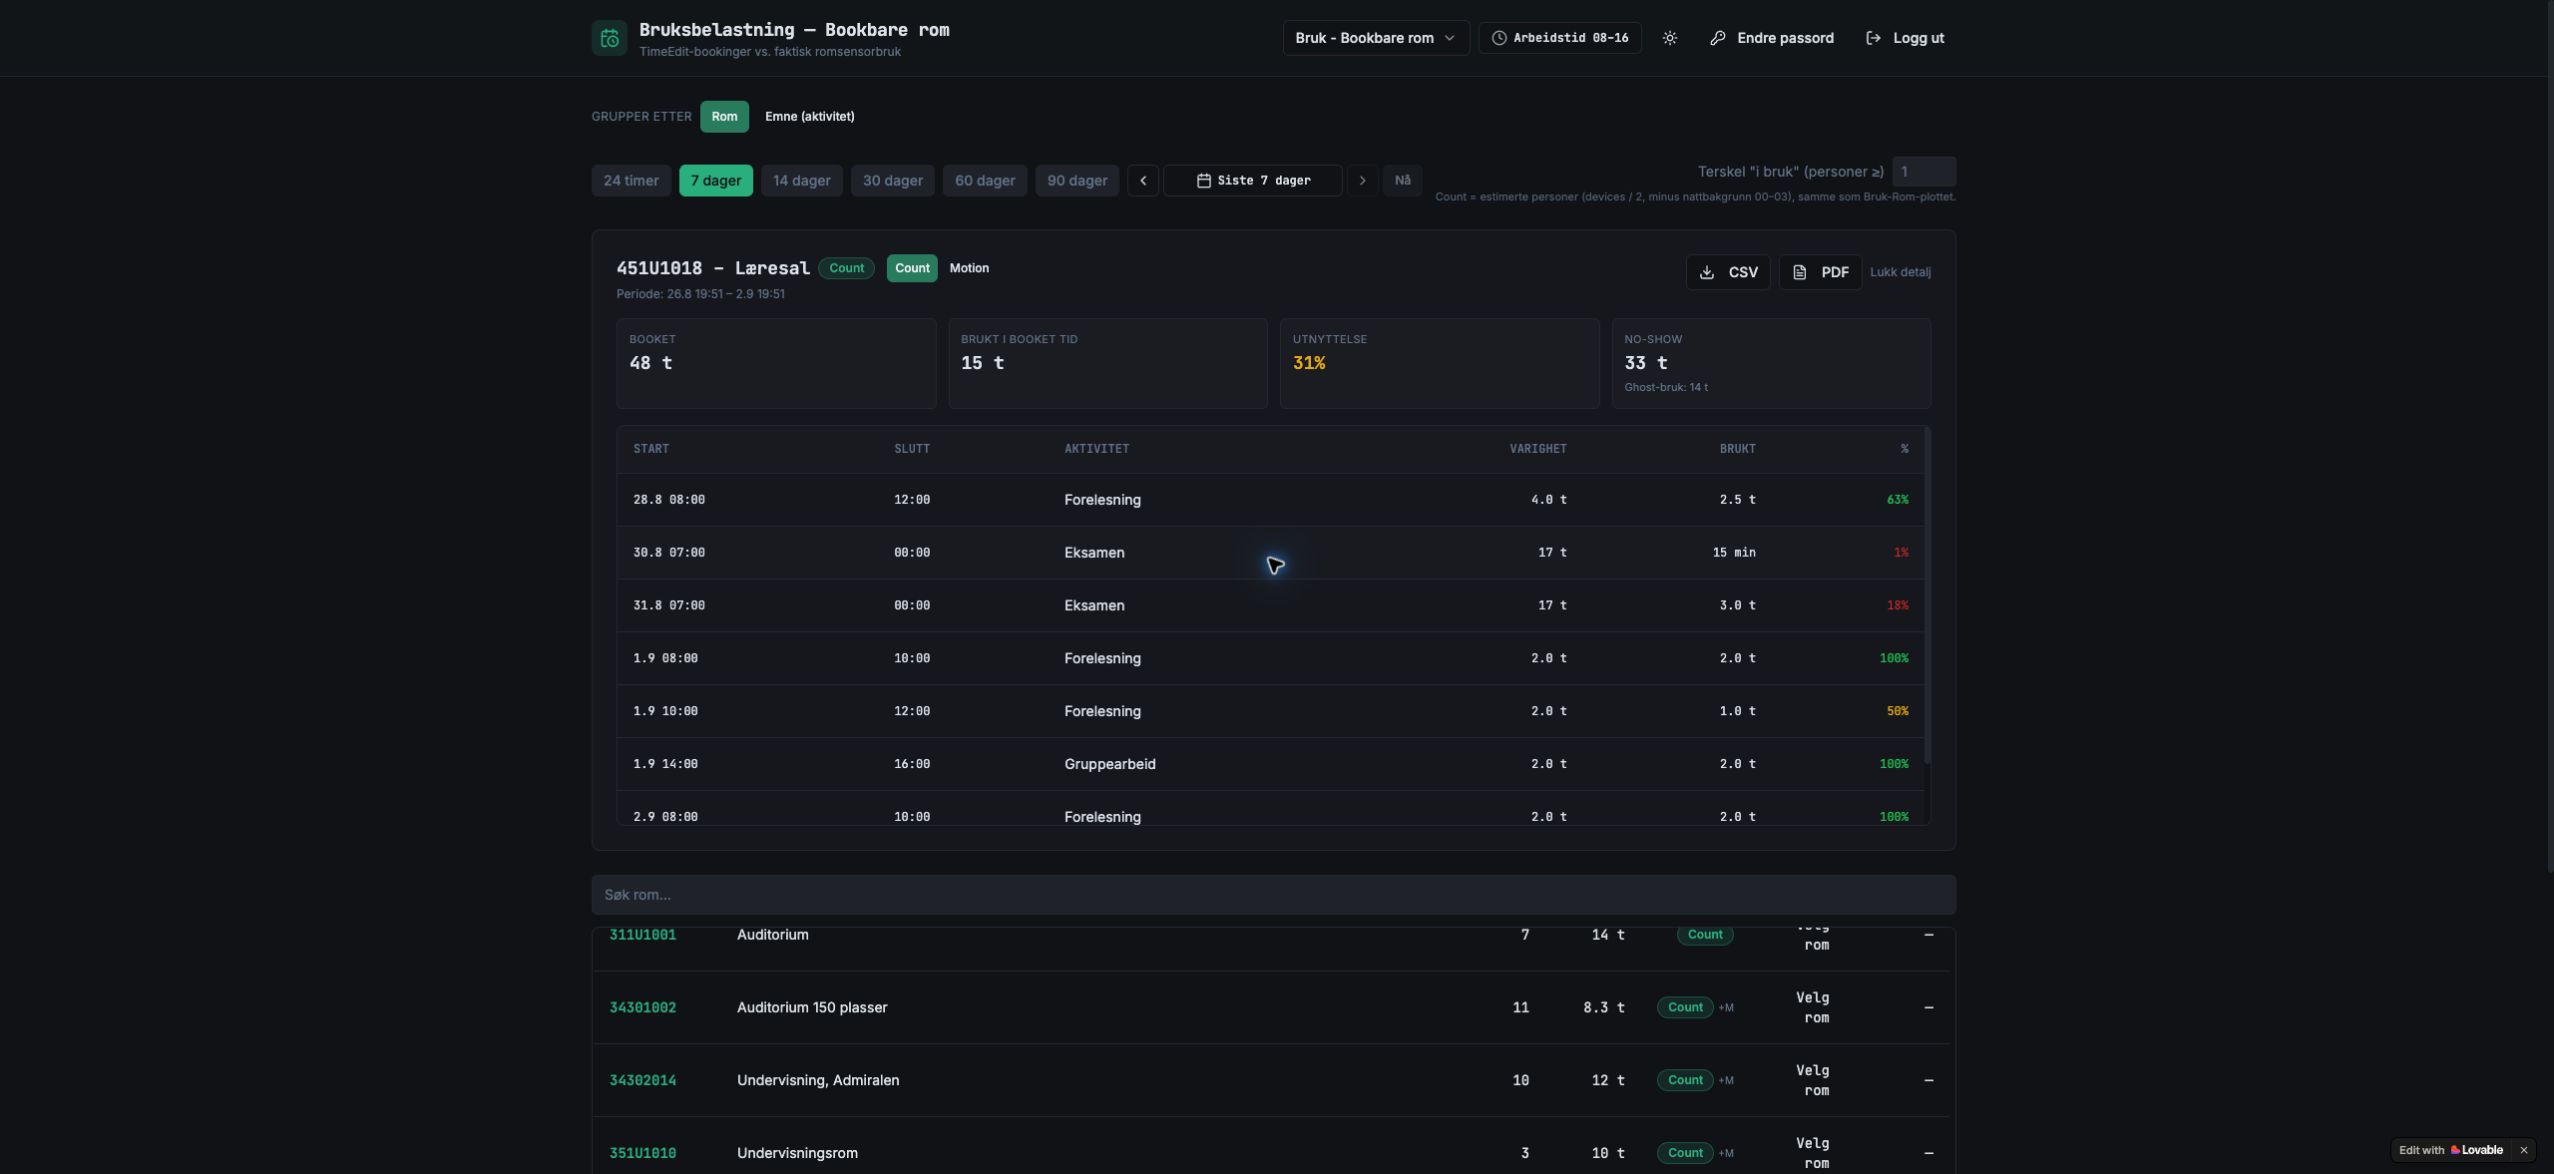The height and width of the screenshot is (1174, 2554).
Task: Click 1.9 14:00 Gruppearbeid row
Action: [1270, 765]
